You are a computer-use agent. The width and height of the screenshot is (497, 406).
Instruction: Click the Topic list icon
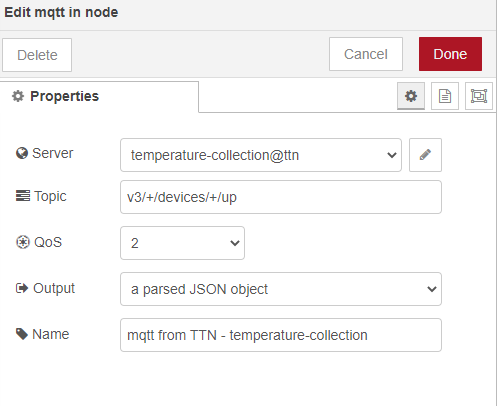23,196
